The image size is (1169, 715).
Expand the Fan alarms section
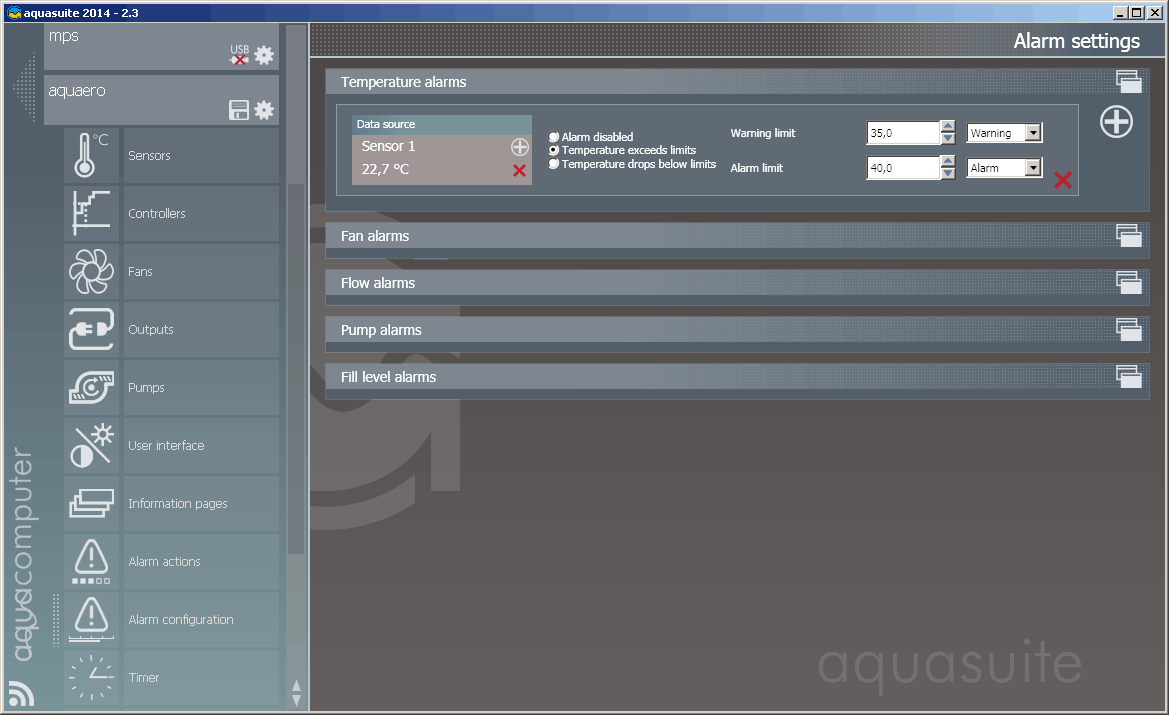1129,236
